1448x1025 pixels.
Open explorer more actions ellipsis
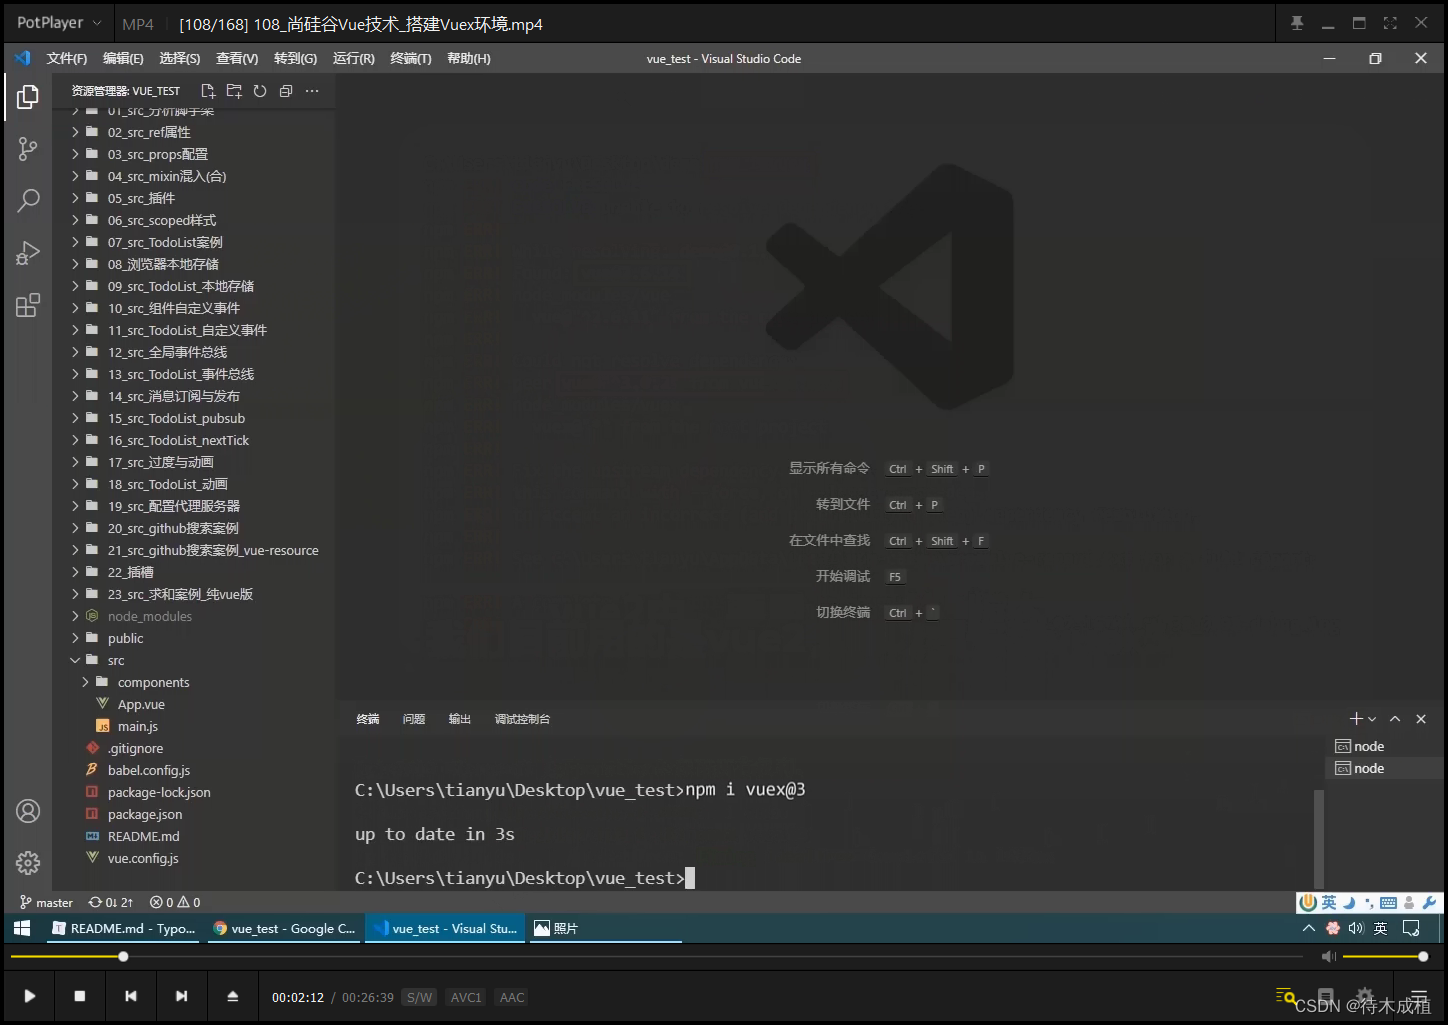tap(312, 91)
